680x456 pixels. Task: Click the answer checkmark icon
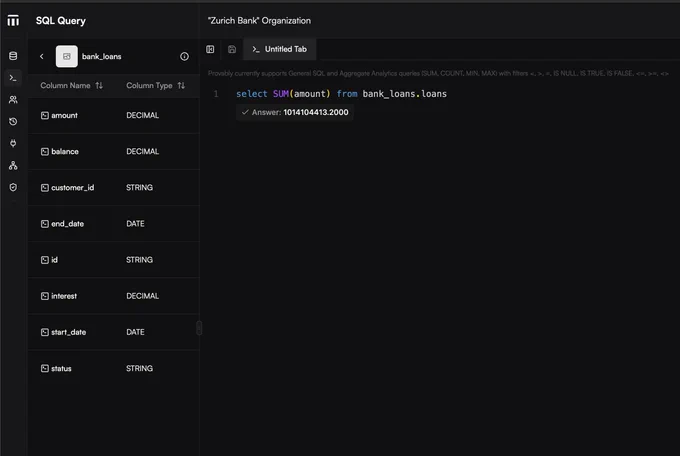point(245,112)
